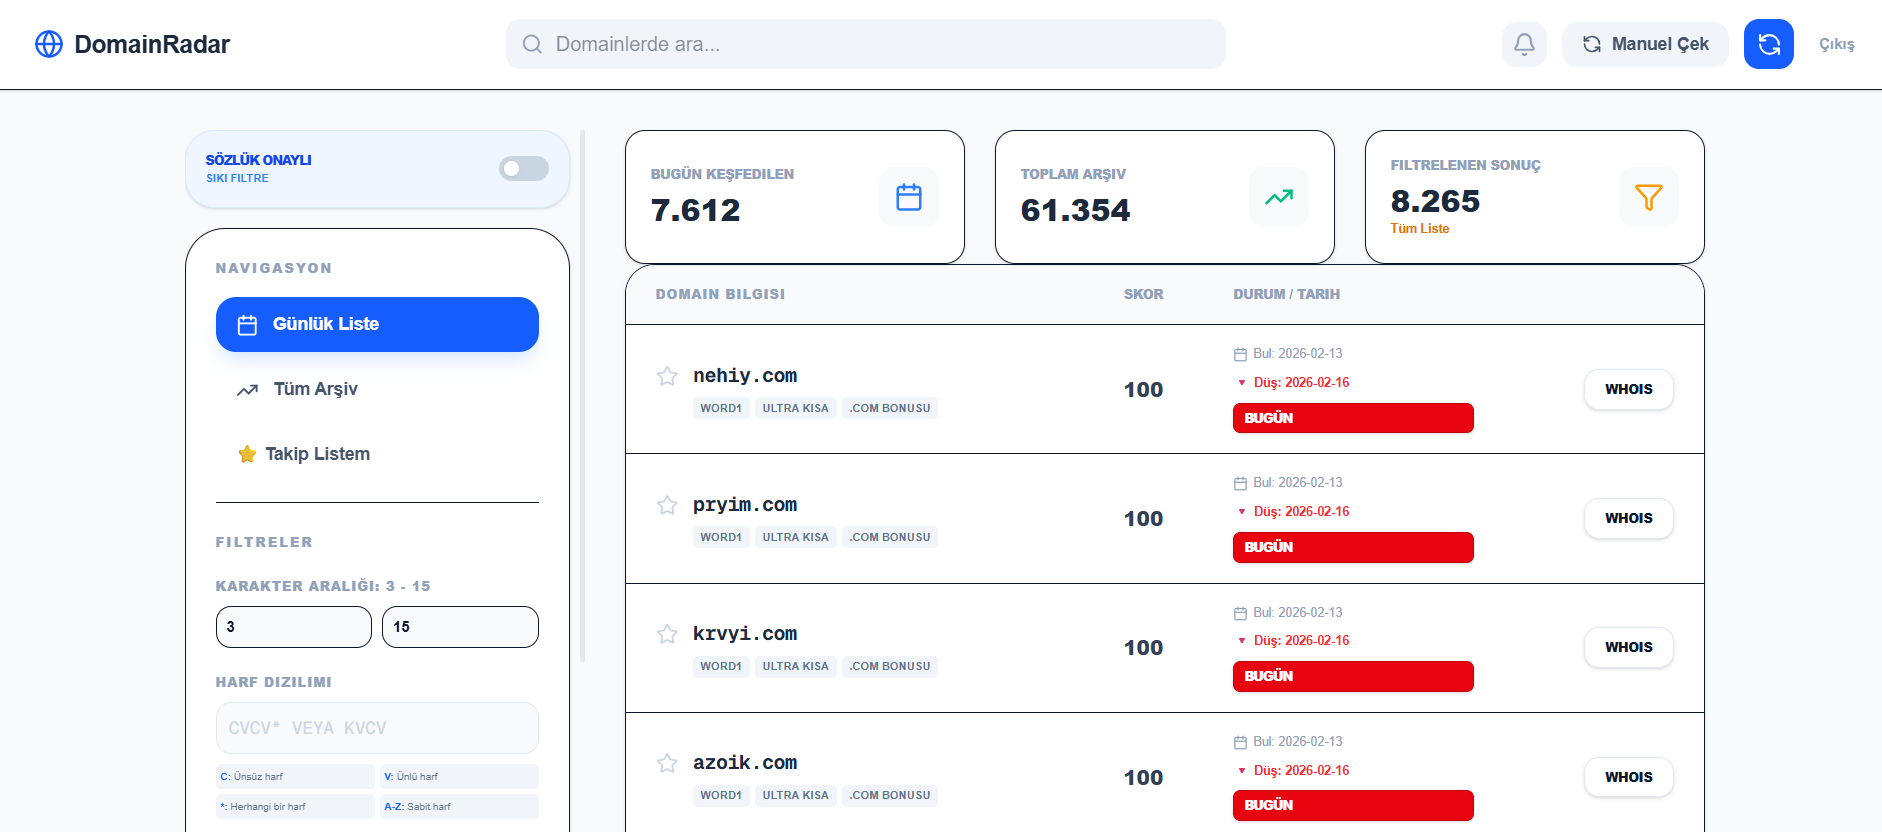The width and height of the screenshot is (1882, 832).
Task: Switch to Tüm Arşiv view
Action: (316, 389)
